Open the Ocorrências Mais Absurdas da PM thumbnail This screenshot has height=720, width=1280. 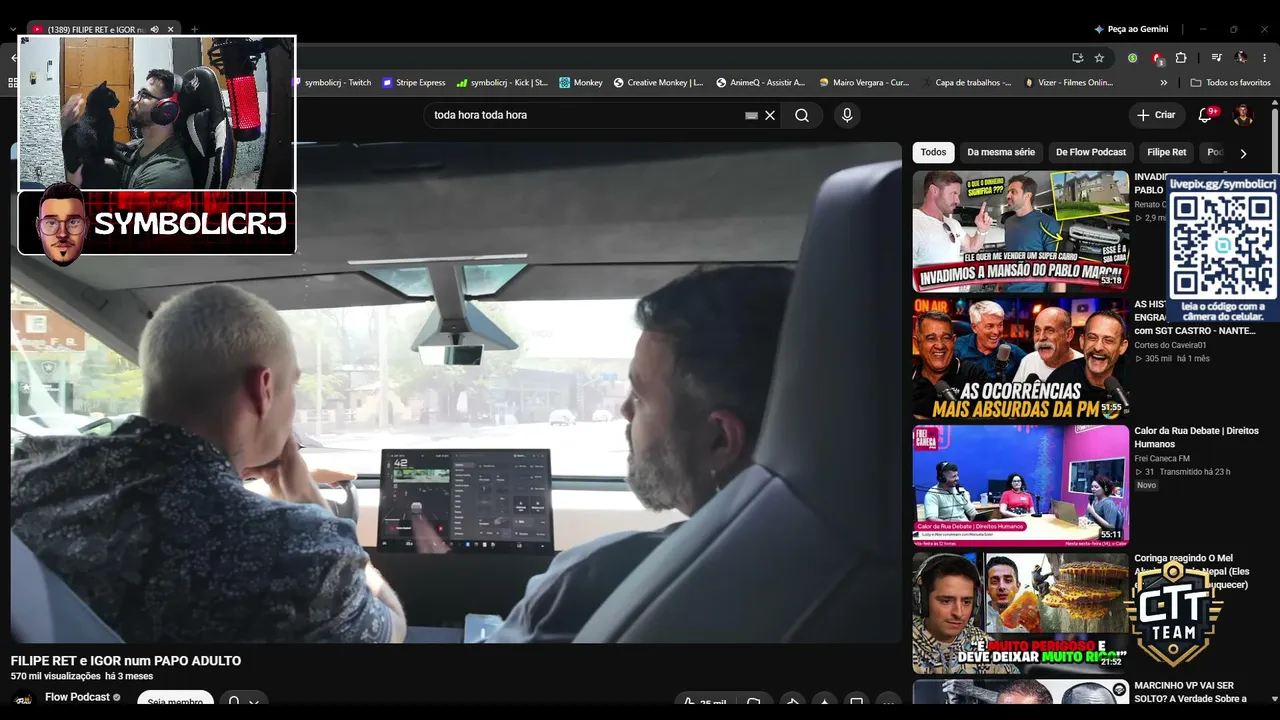1020,358
